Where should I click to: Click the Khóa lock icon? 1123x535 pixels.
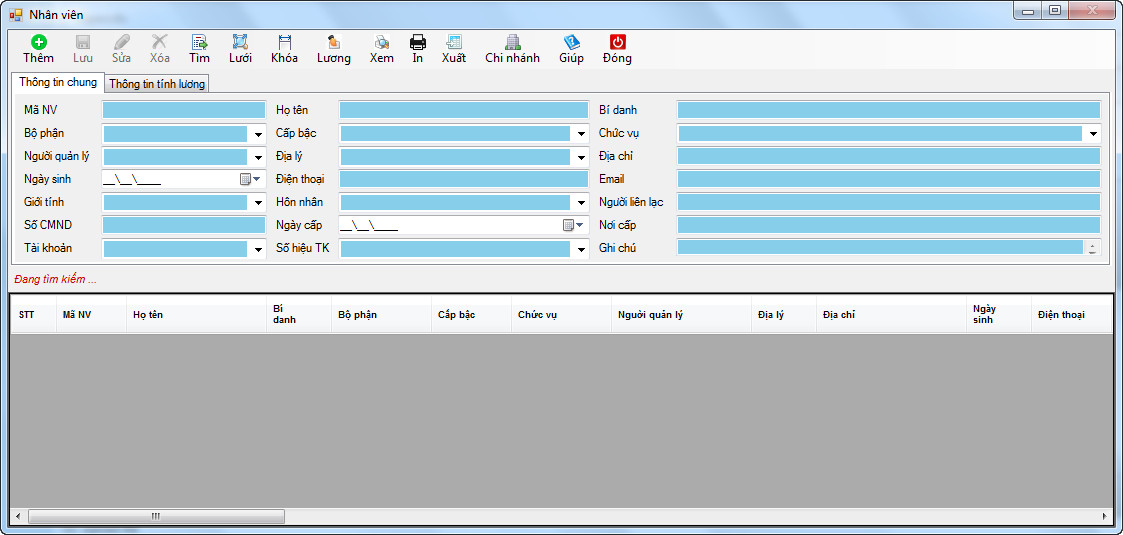coord(284,42)
